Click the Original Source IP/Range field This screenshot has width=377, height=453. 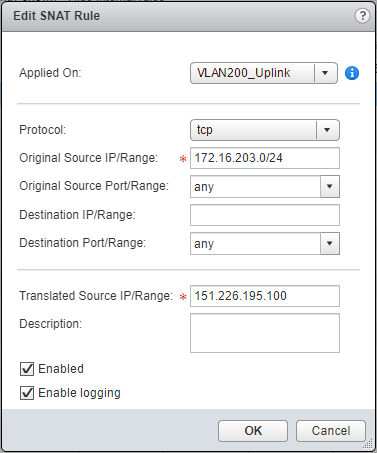tap(265, 158)
